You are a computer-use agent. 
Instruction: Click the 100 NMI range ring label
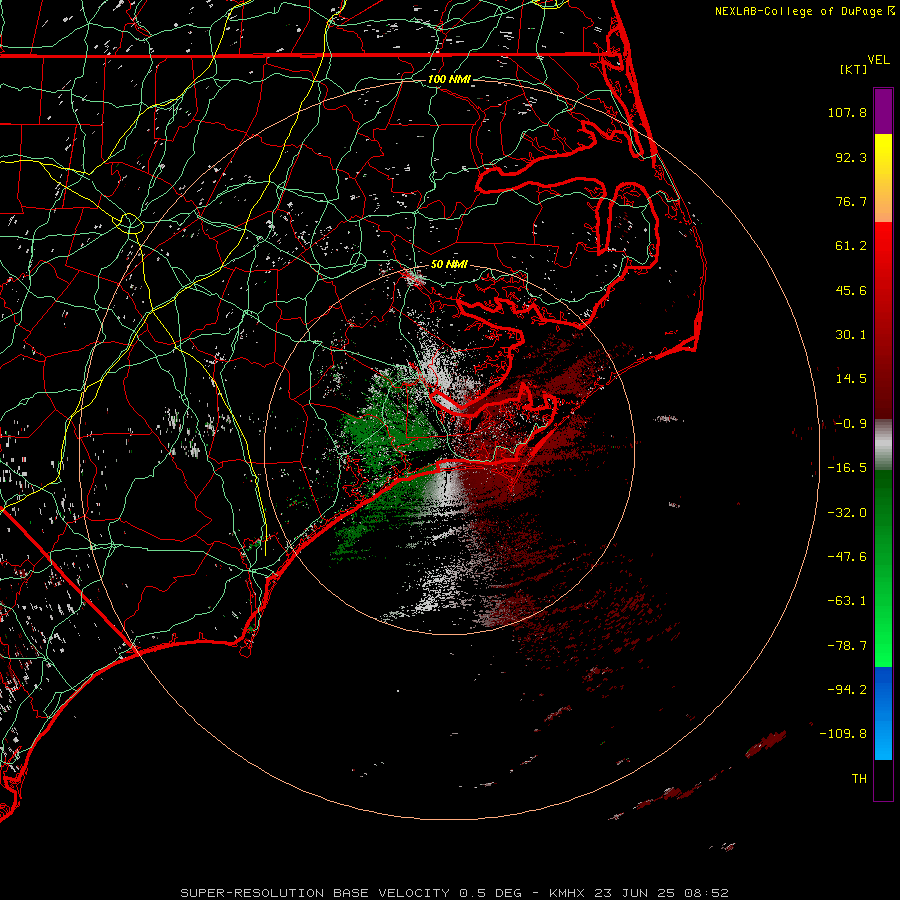pyautogui.click(x=449, y=79)
